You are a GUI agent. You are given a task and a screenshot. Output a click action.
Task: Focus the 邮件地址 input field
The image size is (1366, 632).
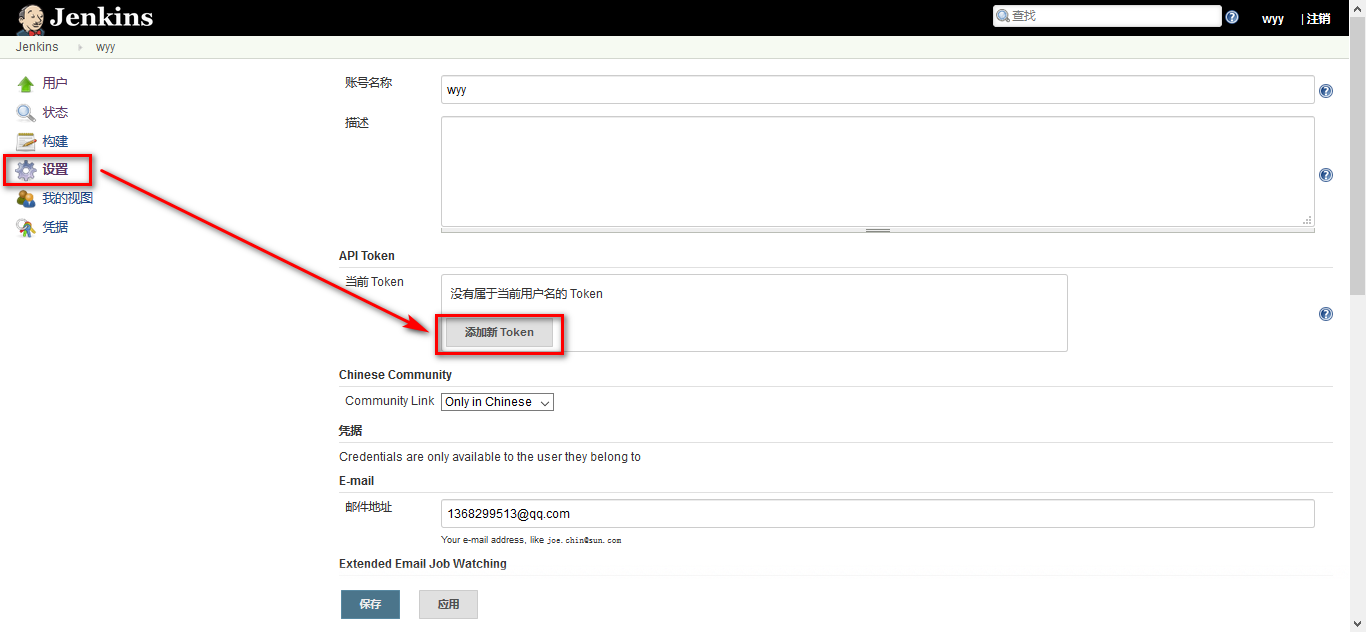[x=878, y=514]
